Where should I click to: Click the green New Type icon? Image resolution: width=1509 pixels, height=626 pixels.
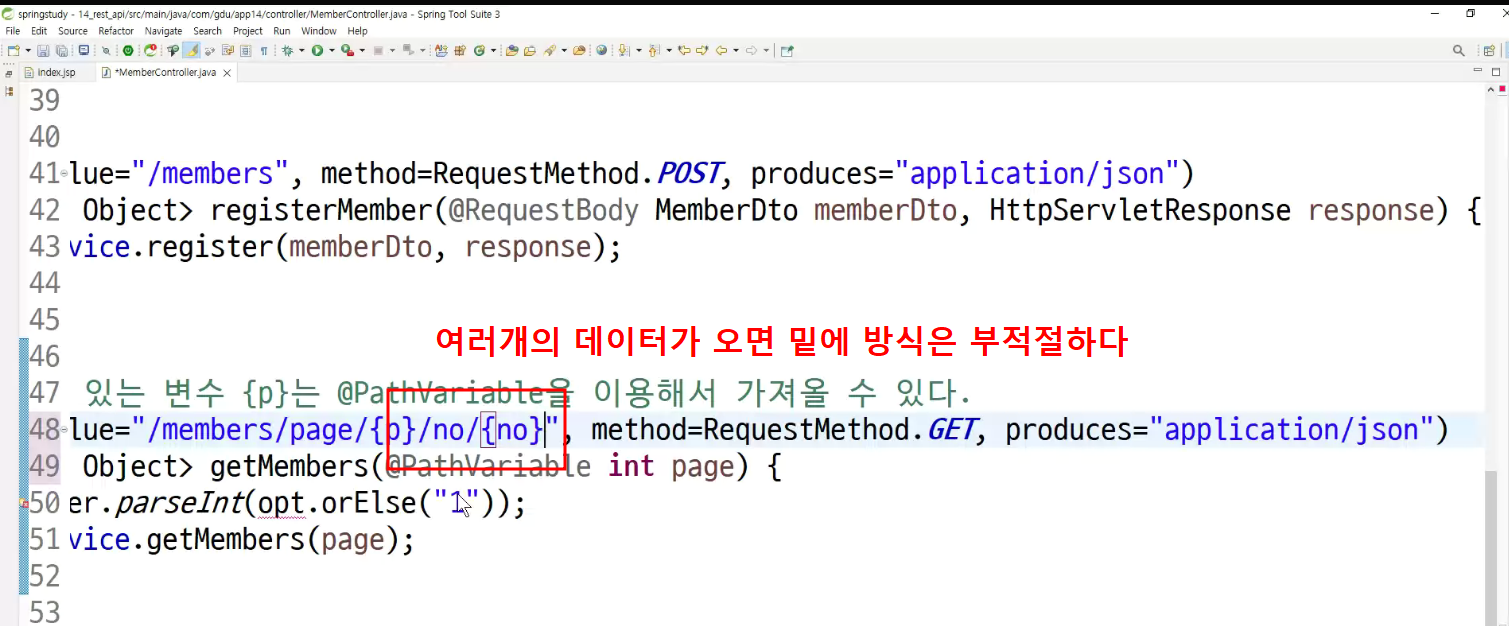click(x=480, y=50)
